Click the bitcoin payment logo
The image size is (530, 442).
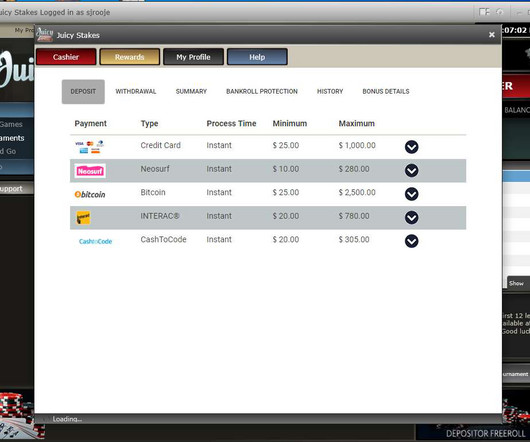click(90, 194)
